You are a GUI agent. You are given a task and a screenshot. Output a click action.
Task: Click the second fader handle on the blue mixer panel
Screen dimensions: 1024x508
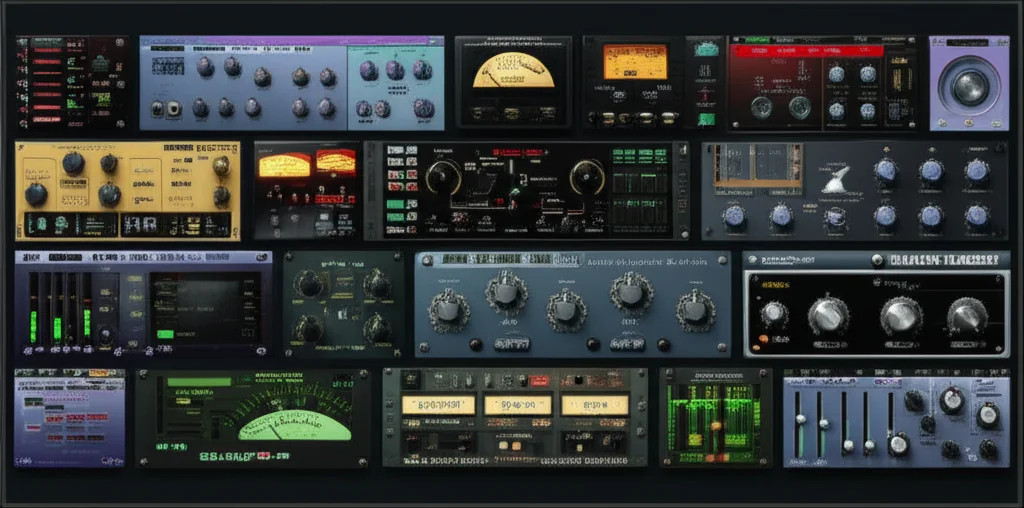824,424
